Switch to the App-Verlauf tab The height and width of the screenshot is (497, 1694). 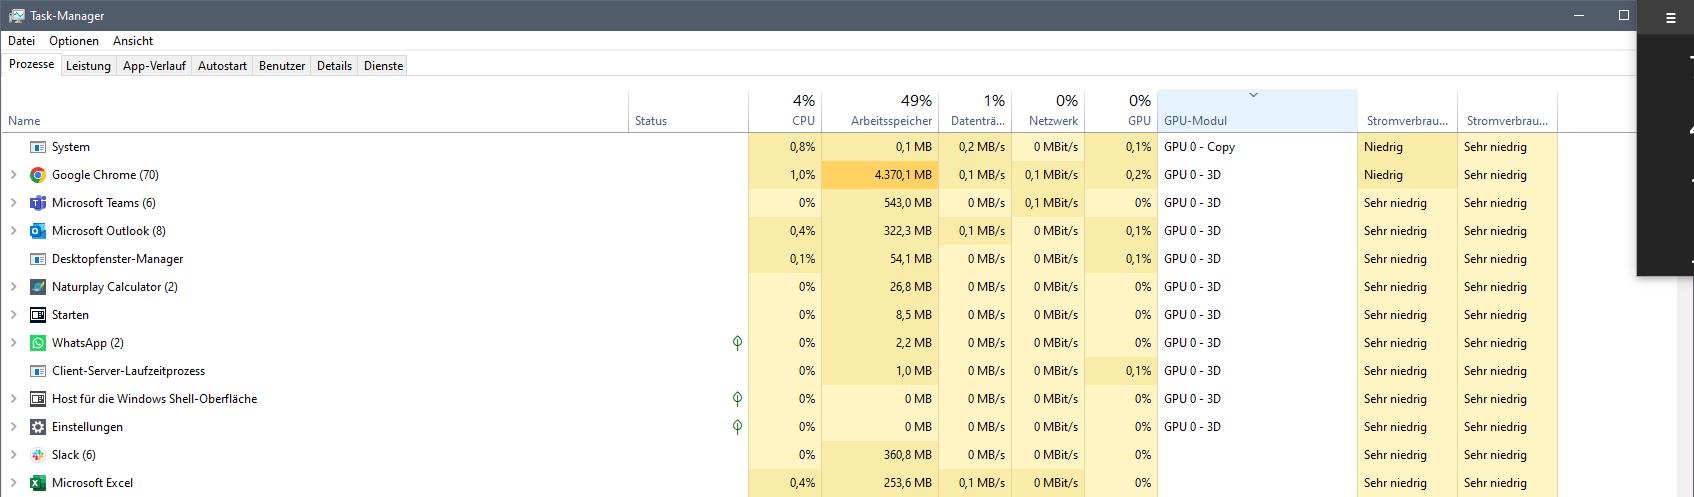point(154,66)
